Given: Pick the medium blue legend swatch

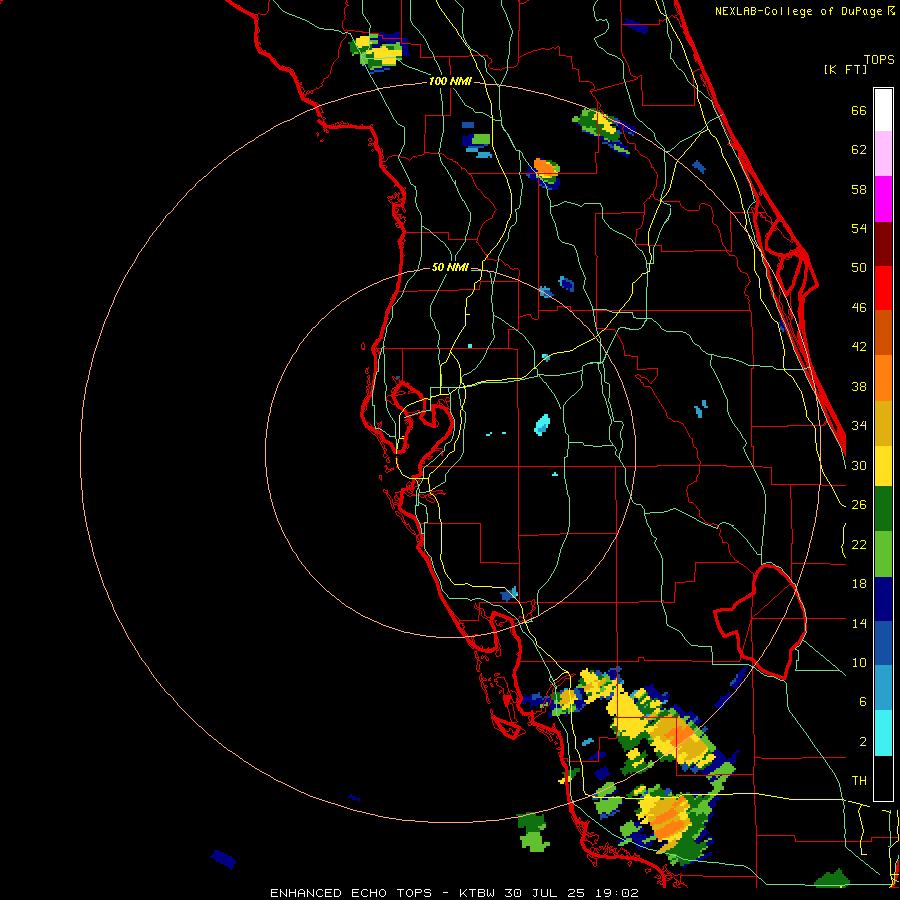Looking at the screenshot, I should pos(883,643).
